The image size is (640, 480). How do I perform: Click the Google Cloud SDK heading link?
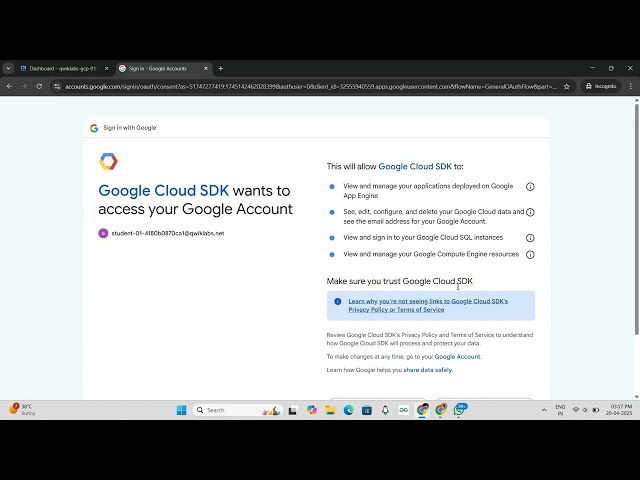pyautogui.click(x=164, y=191)
